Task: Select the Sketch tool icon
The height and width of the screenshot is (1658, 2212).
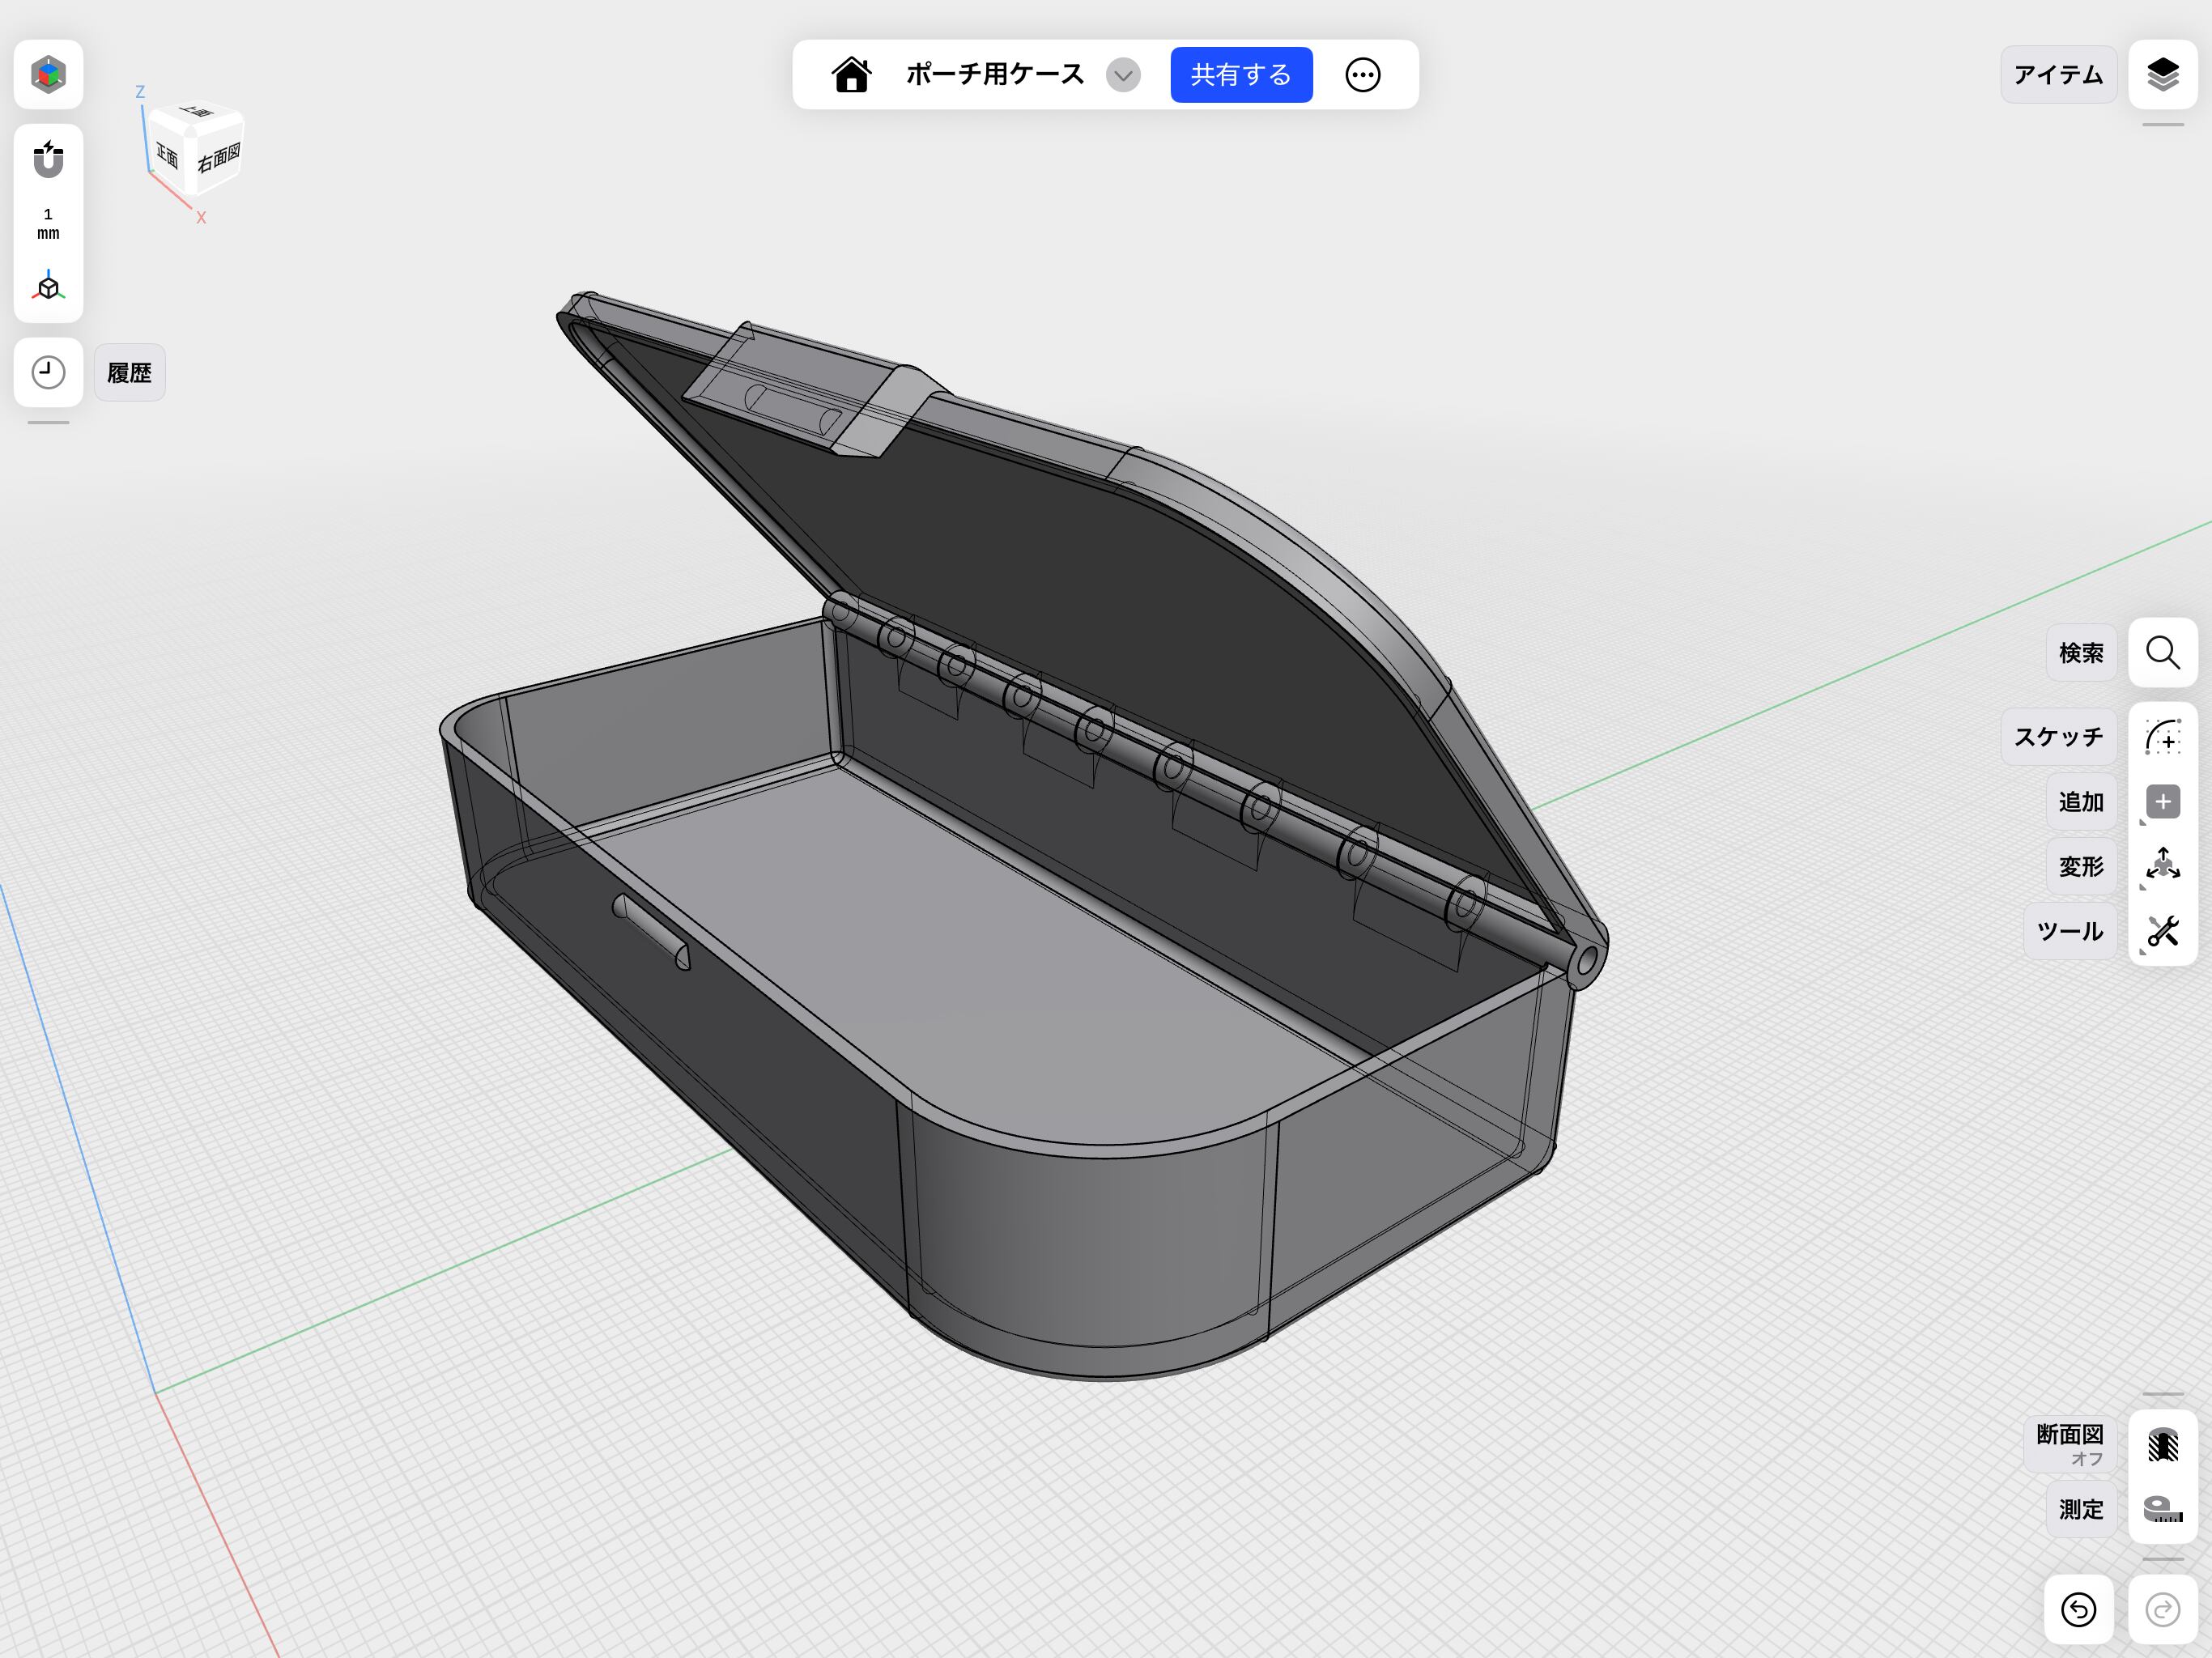Action: pos(2162,737)
